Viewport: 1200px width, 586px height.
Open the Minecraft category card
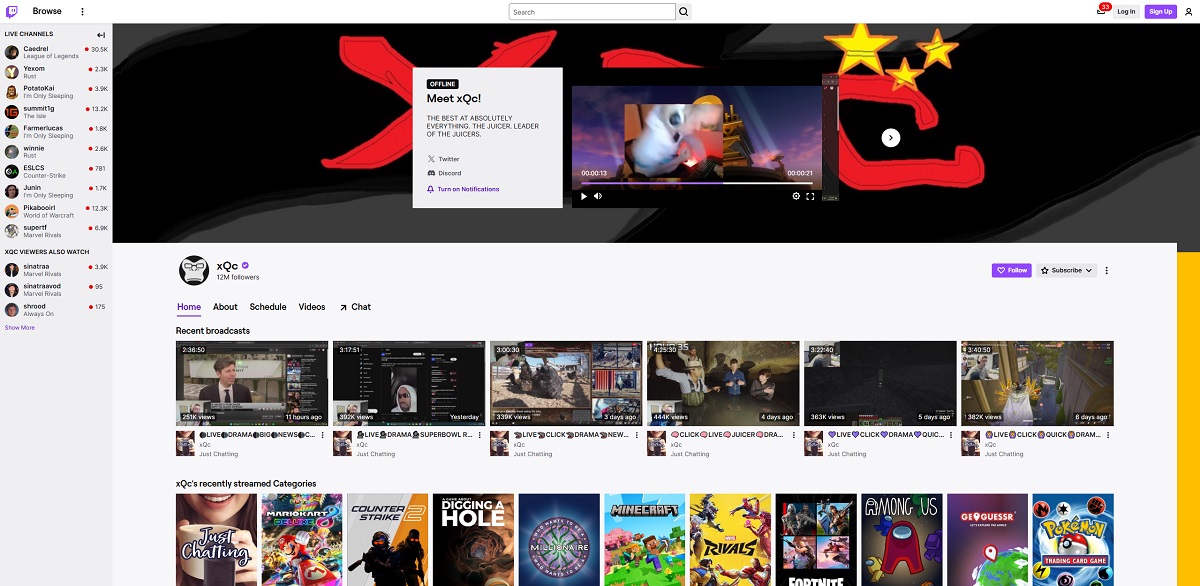(645, 539)
